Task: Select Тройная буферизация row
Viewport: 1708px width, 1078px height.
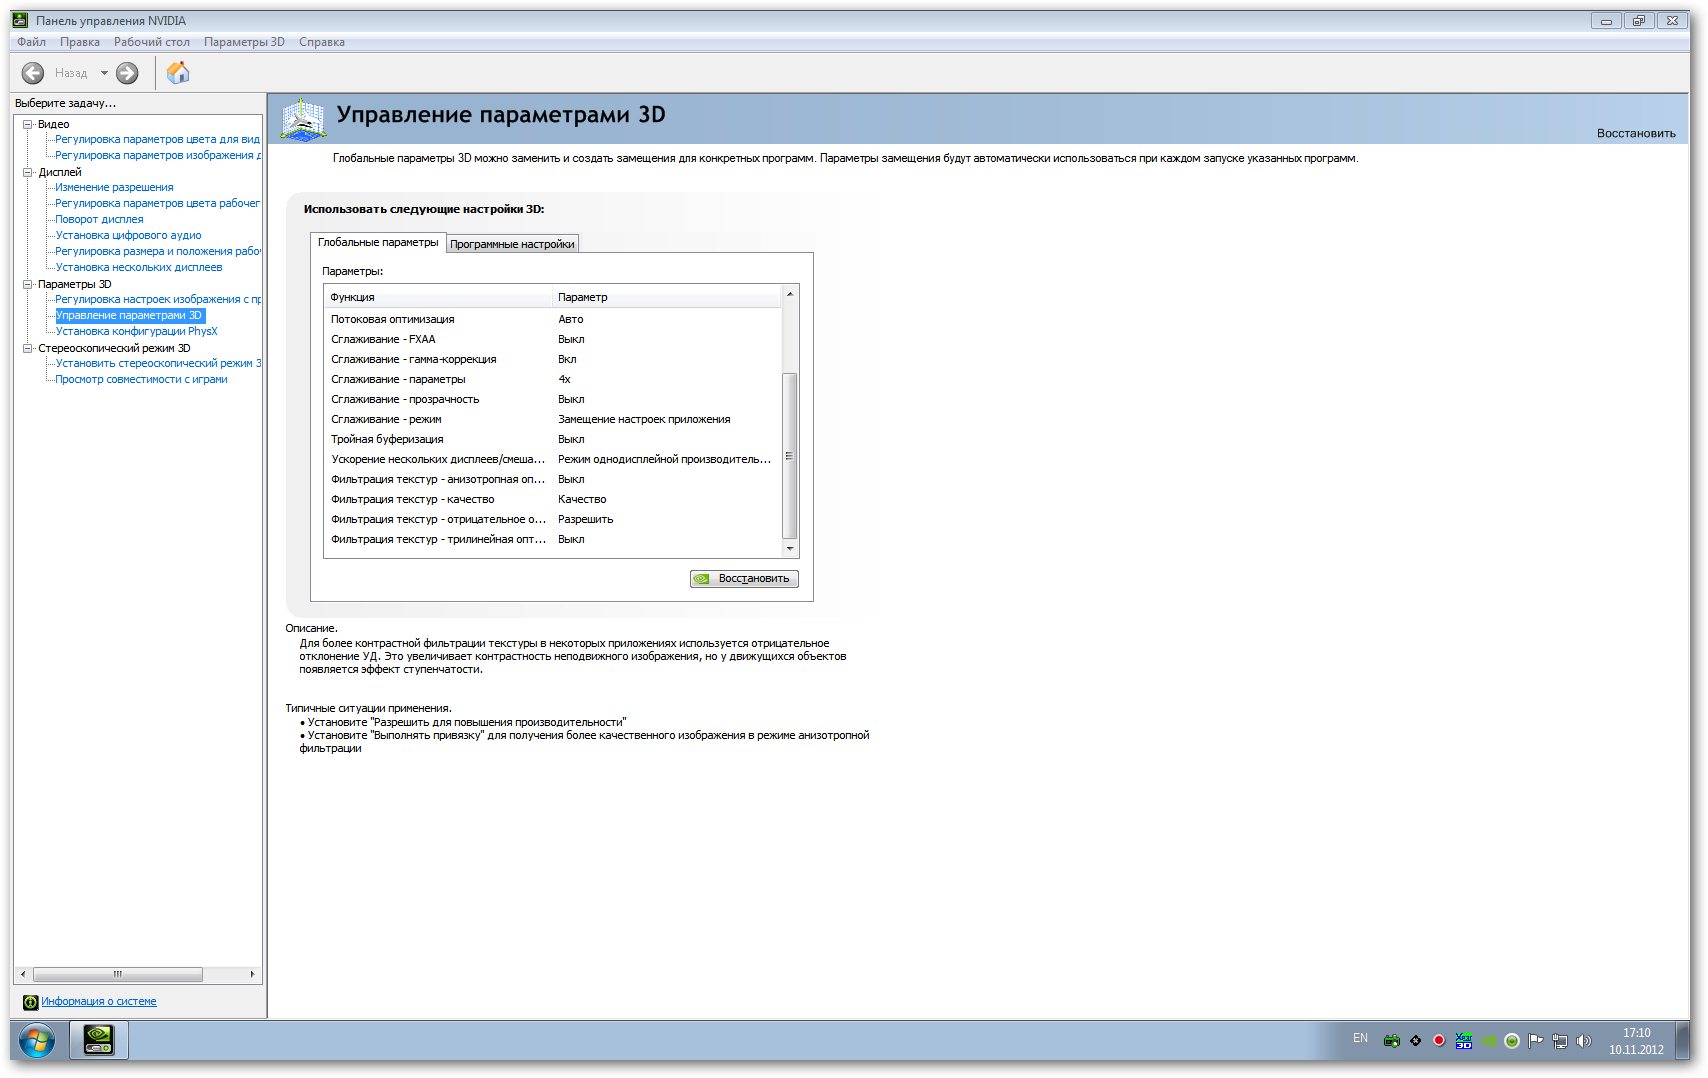Action: click(x=552, y=439)
